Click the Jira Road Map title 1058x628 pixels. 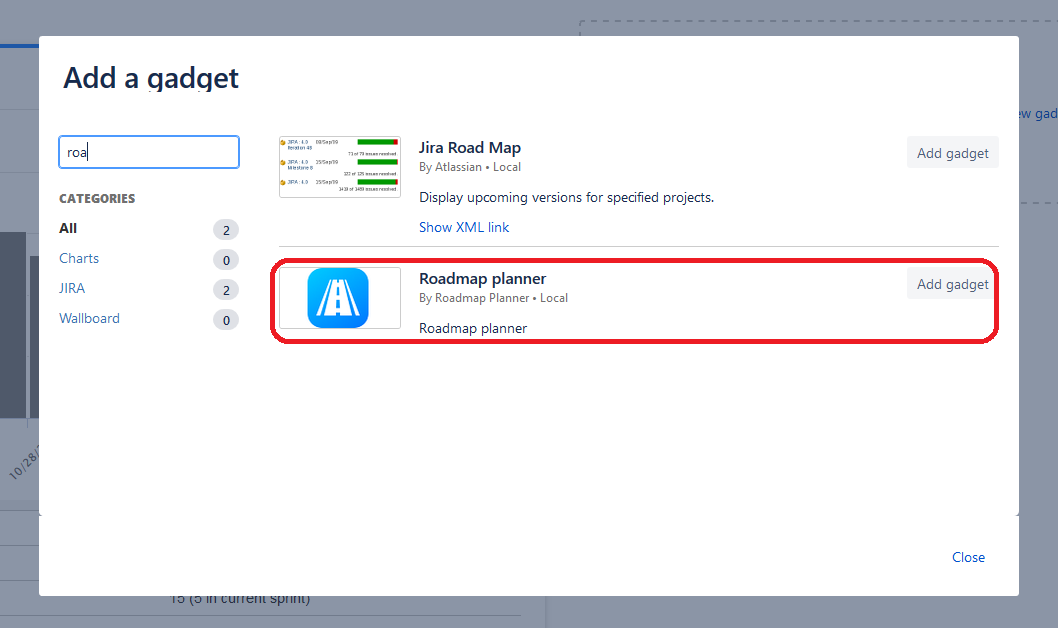point(470,148)
